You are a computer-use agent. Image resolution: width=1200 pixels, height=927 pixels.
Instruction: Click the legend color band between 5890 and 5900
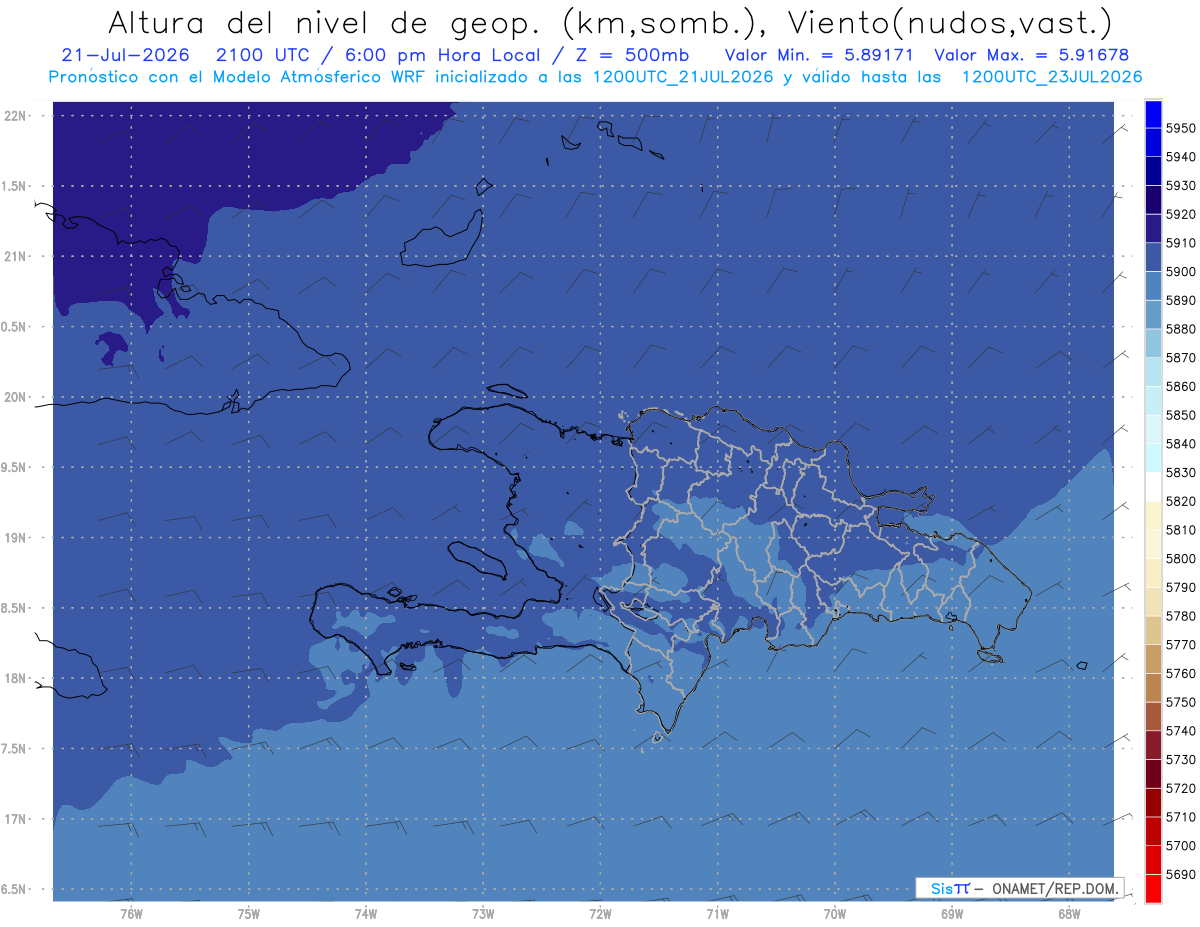tap(1153, 286)
